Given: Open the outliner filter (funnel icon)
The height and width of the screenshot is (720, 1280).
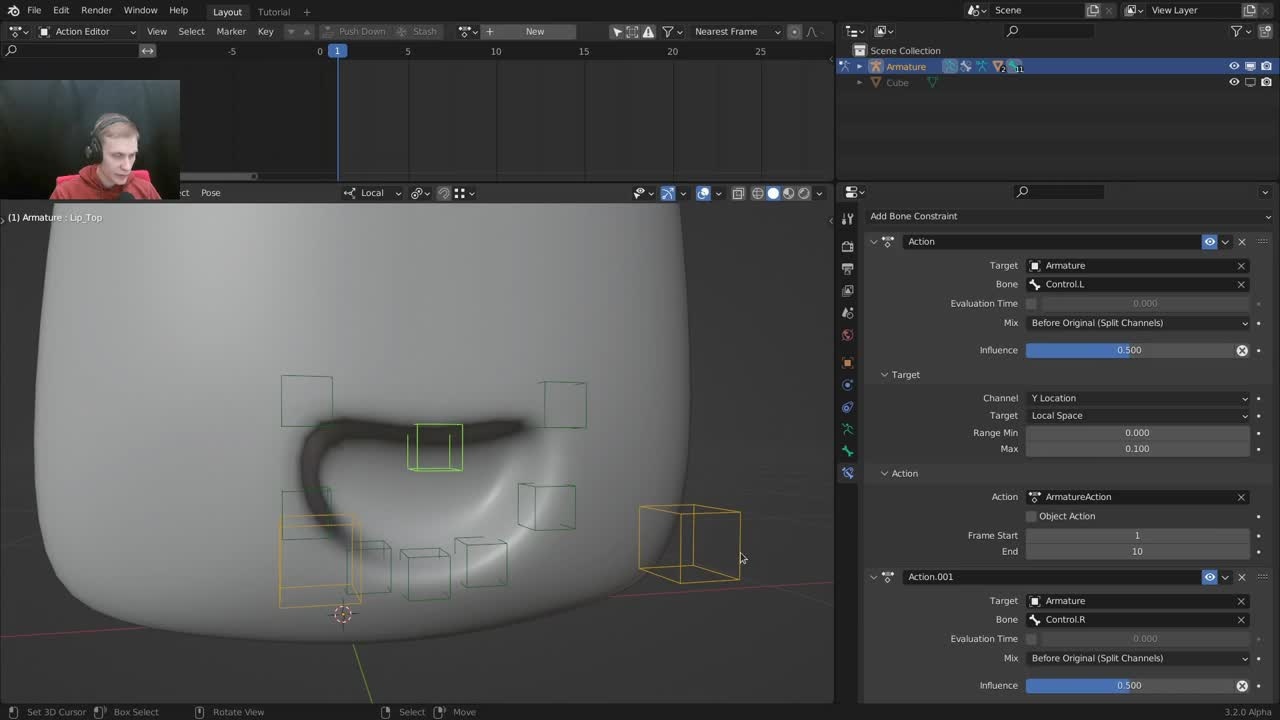Looking at the screenshot, I should (x=1236, y=31).
